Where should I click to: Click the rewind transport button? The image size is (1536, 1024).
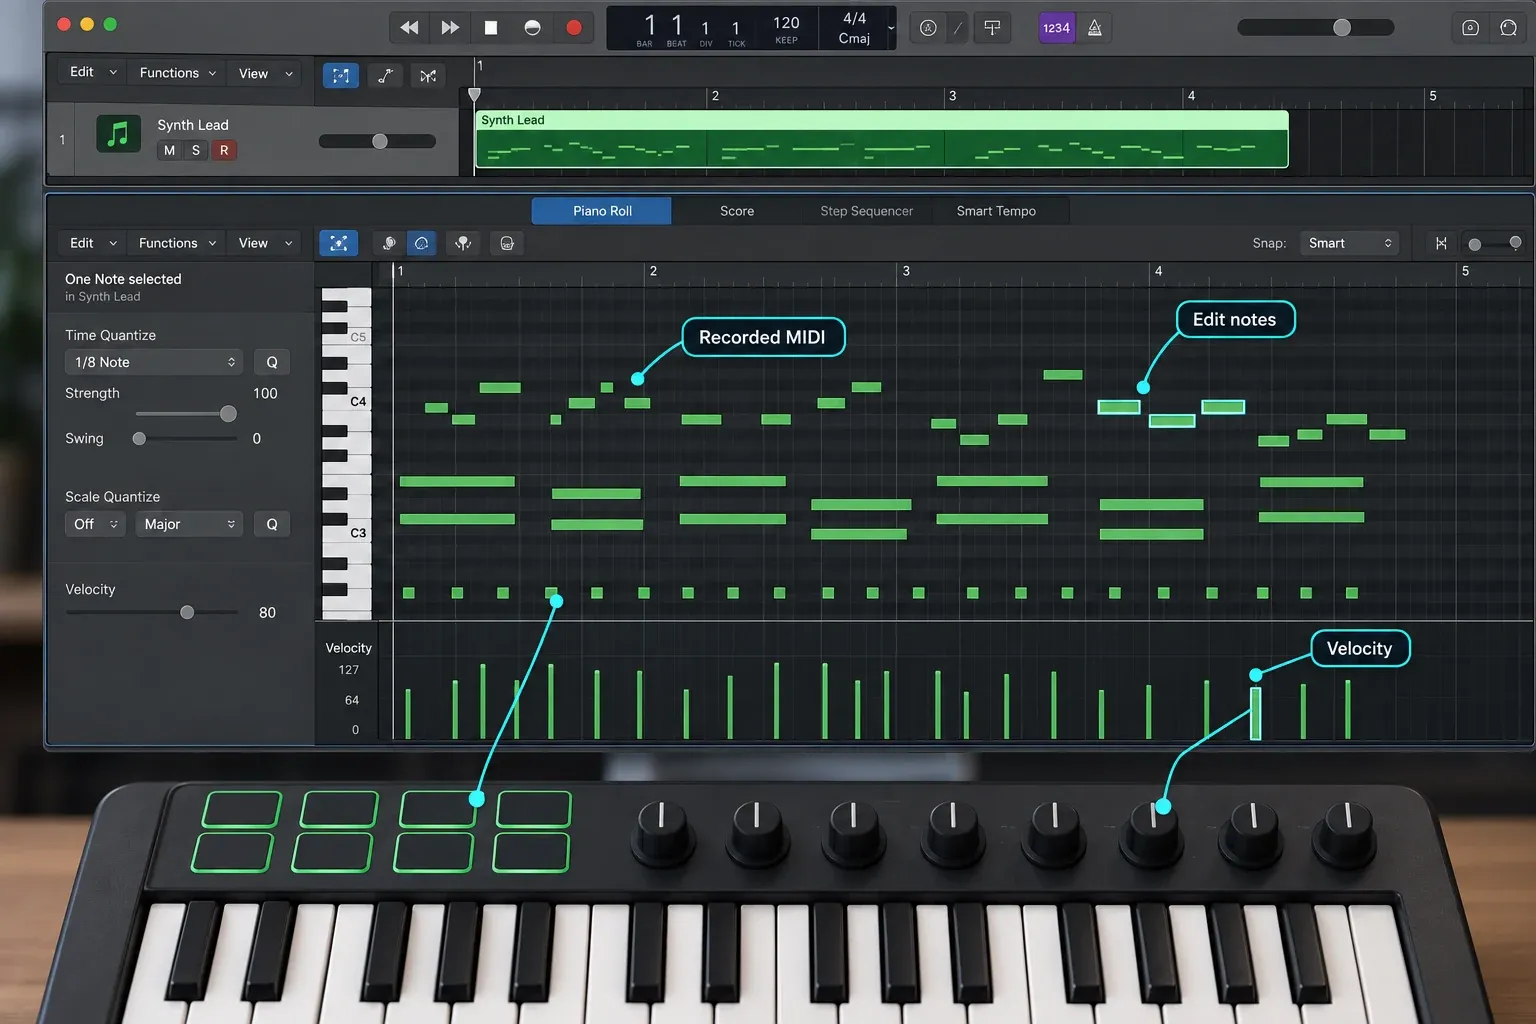(x=409, y=28)
